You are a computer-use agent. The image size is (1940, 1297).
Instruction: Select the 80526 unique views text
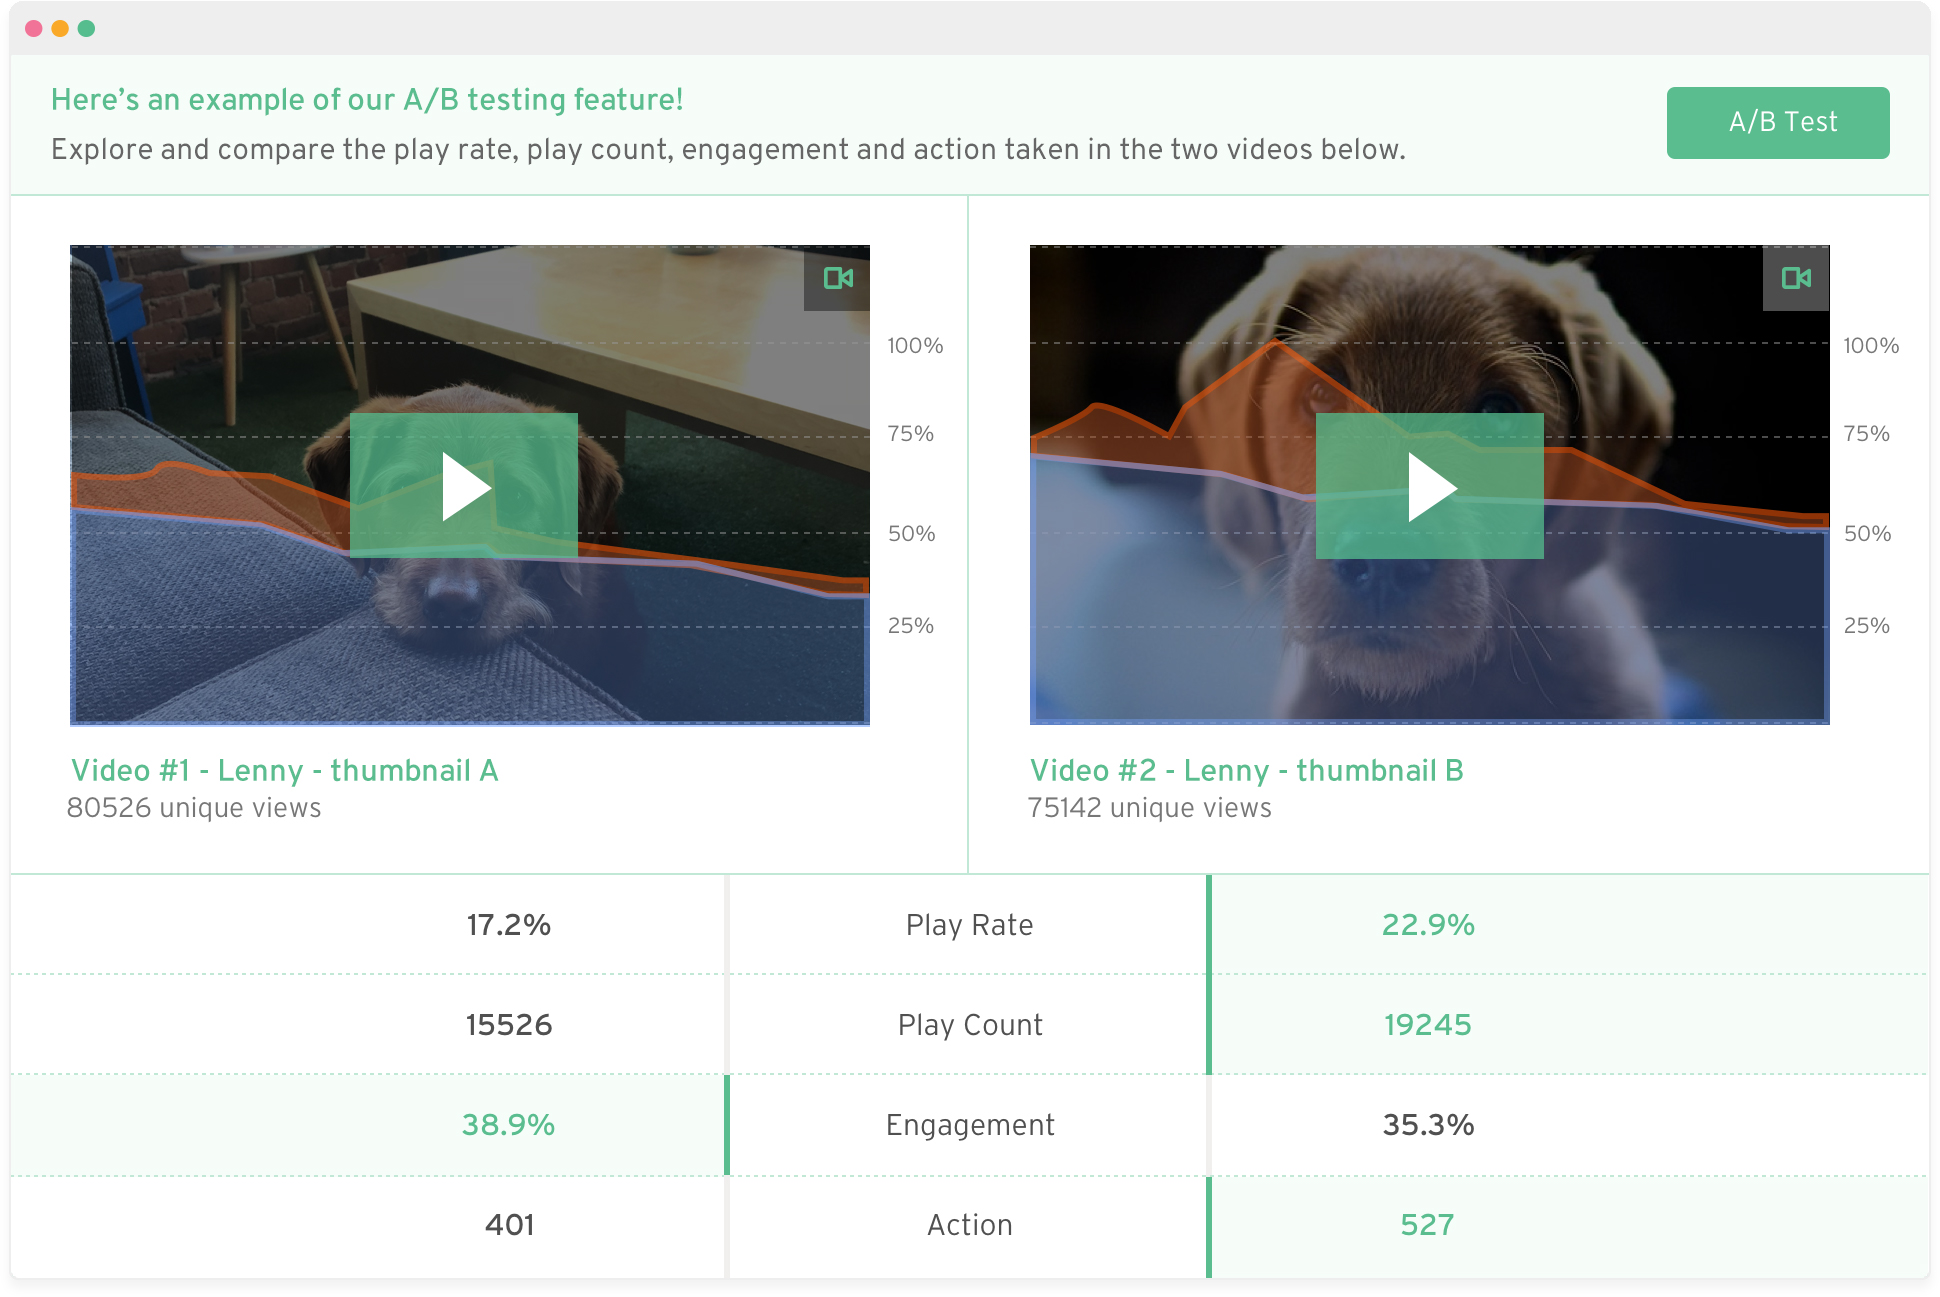tap(194, 808)
